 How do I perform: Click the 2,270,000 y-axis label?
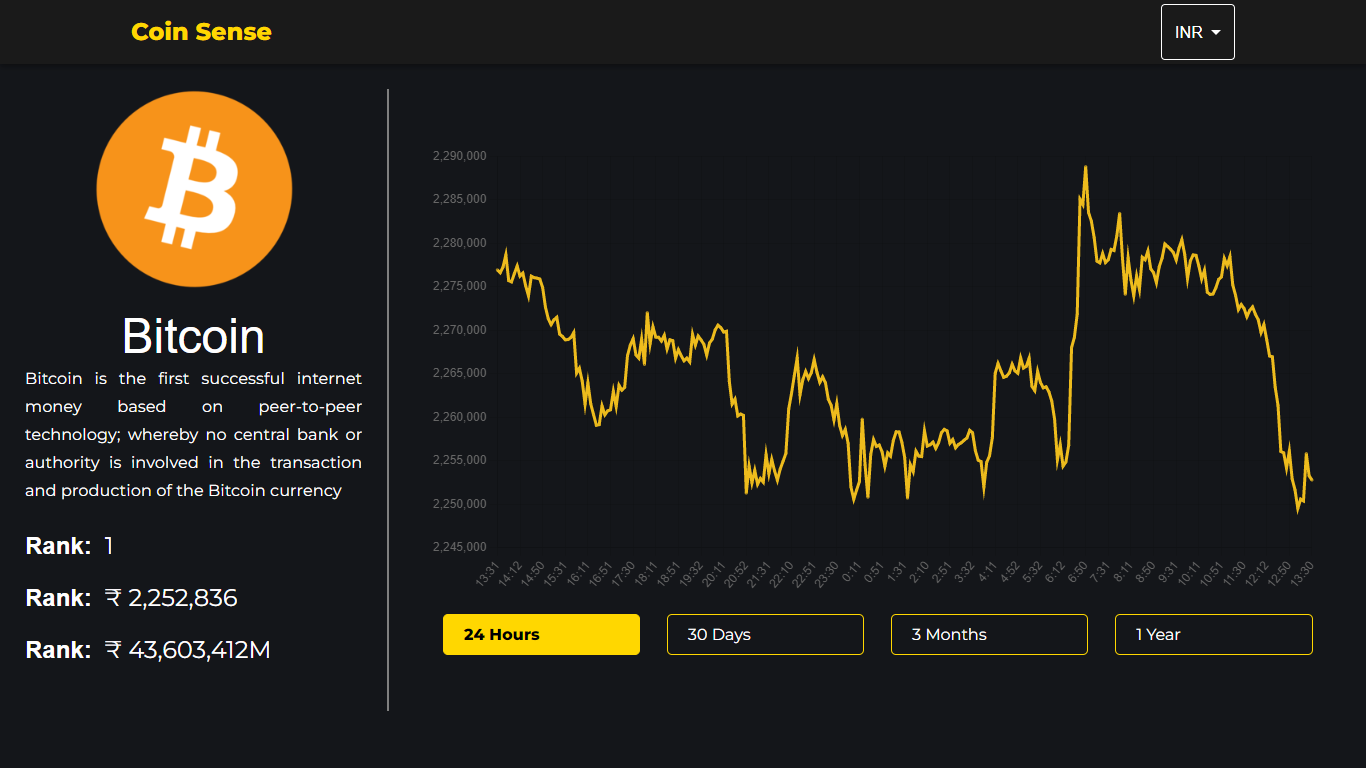pos(459,330)
